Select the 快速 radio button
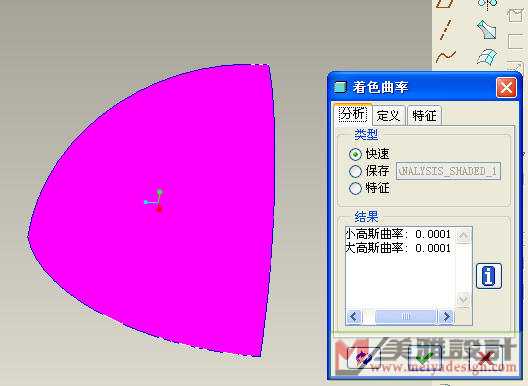The width and height of the screenshot is (528, 386). click(x=355, y=154)
